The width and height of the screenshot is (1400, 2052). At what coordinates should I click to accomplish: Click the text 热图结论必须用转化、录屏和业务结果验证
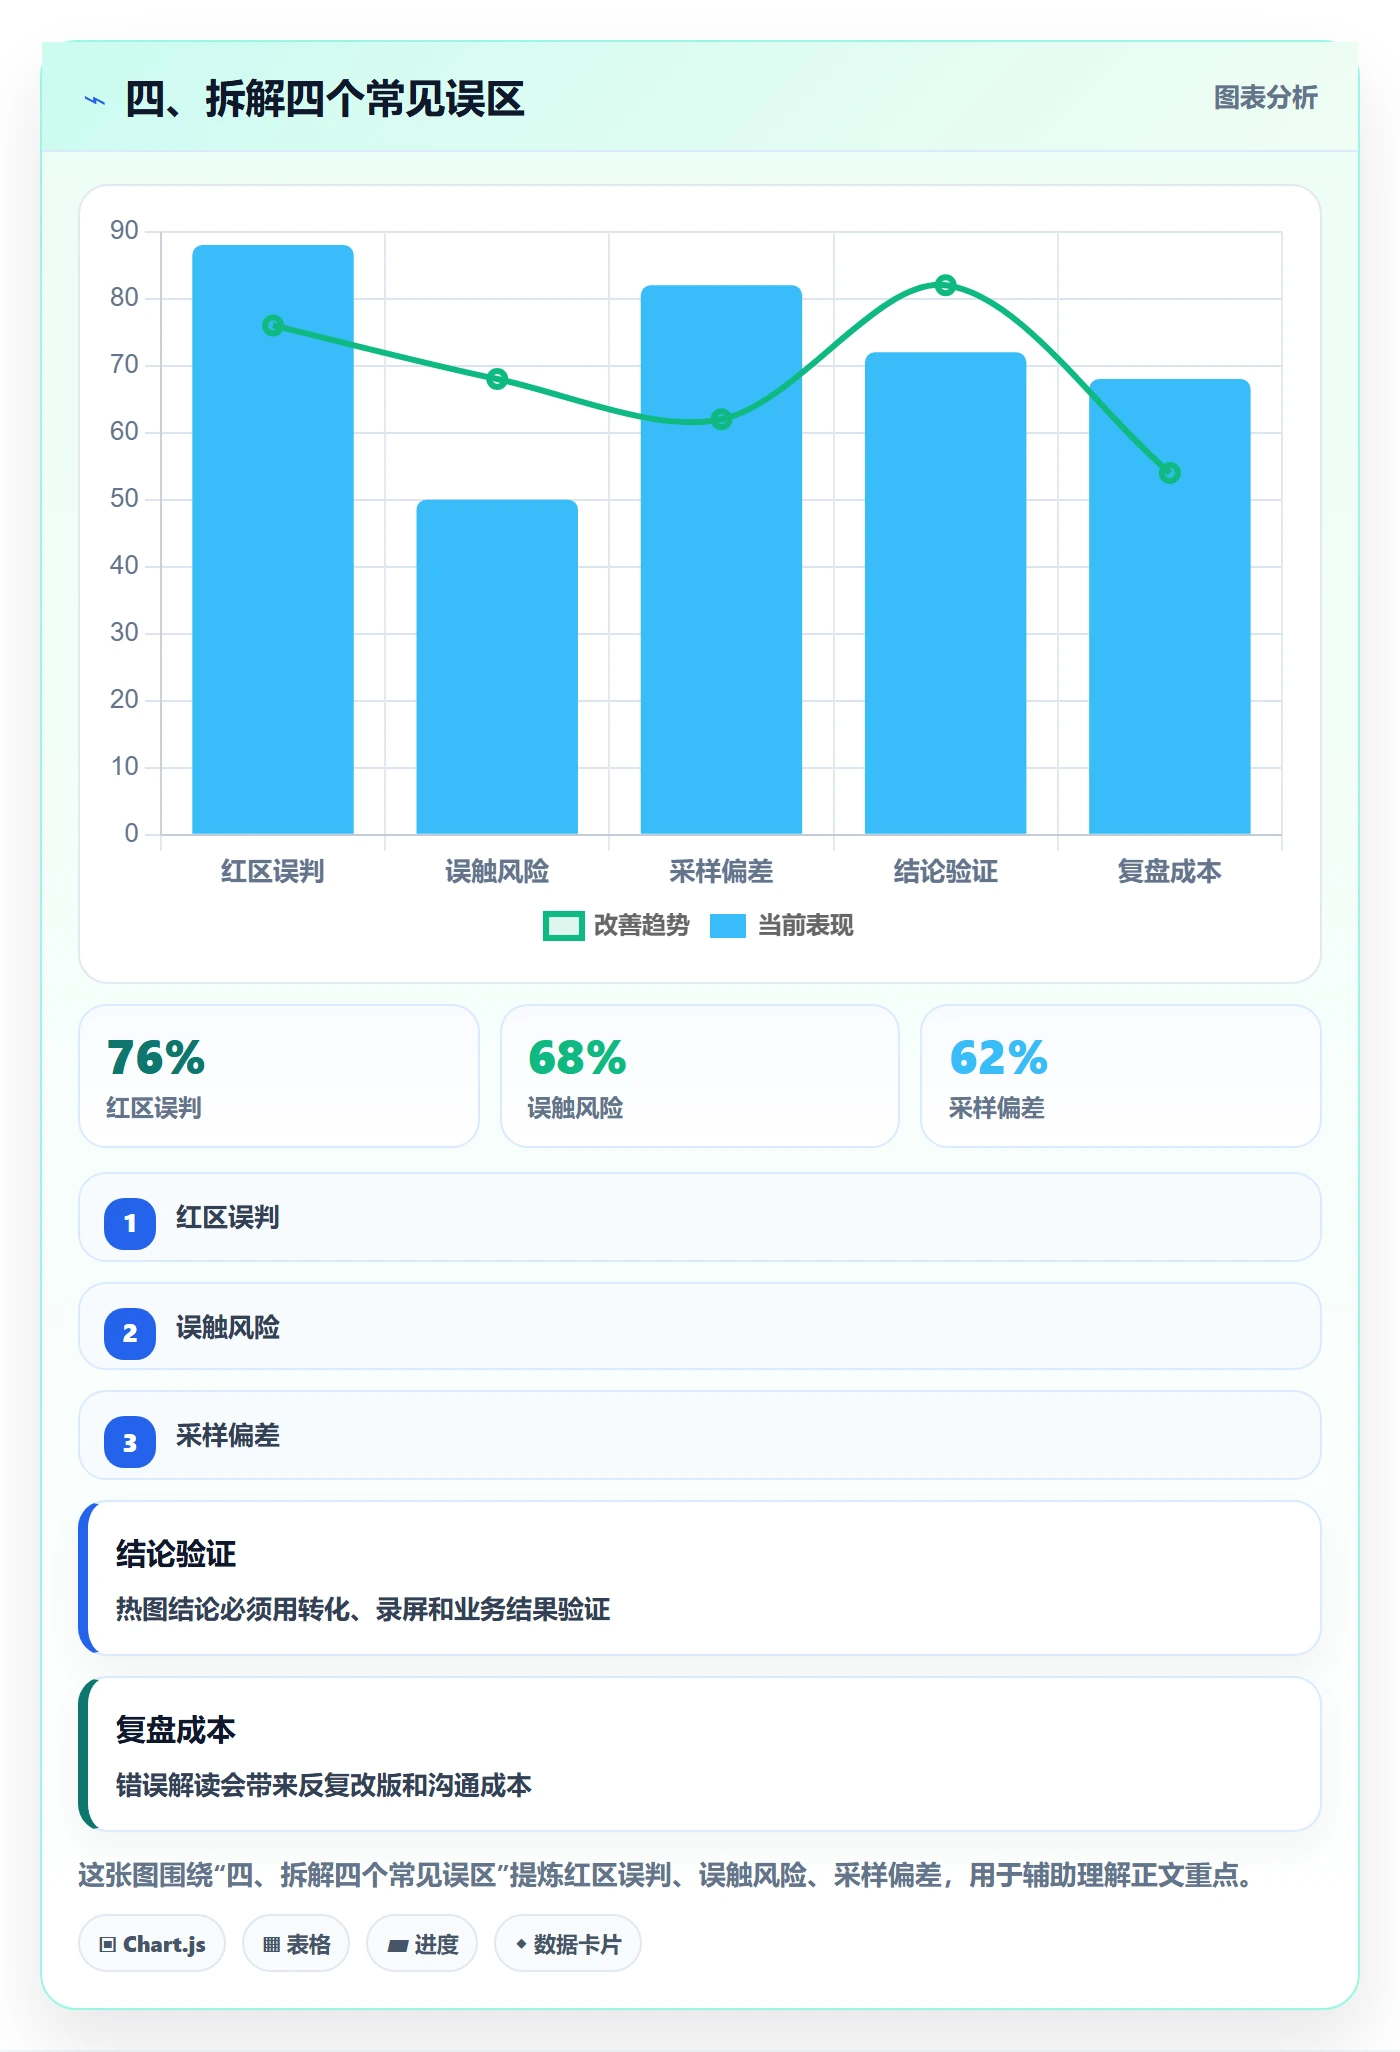tap(363, 1609)
